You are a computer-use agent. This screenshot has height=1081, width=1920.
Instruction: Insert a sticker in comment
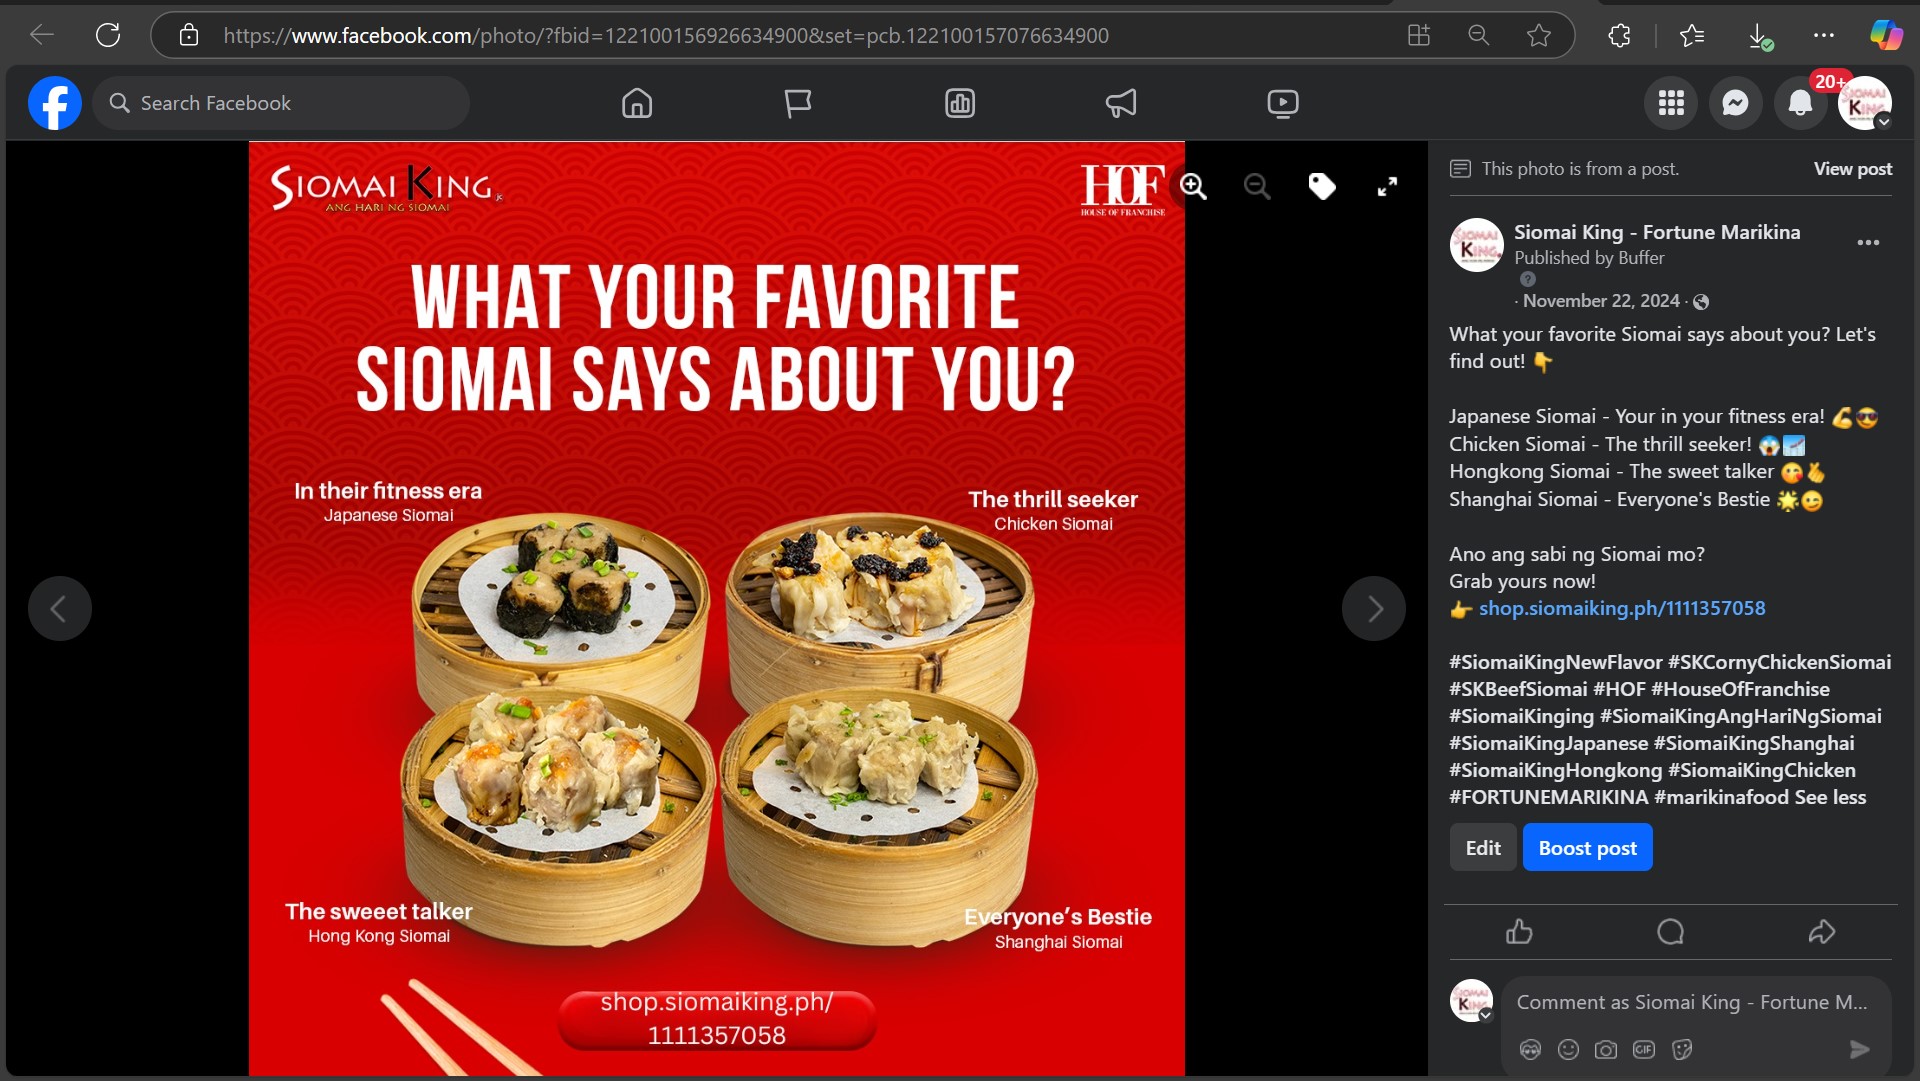(x=1682, y=1049)
